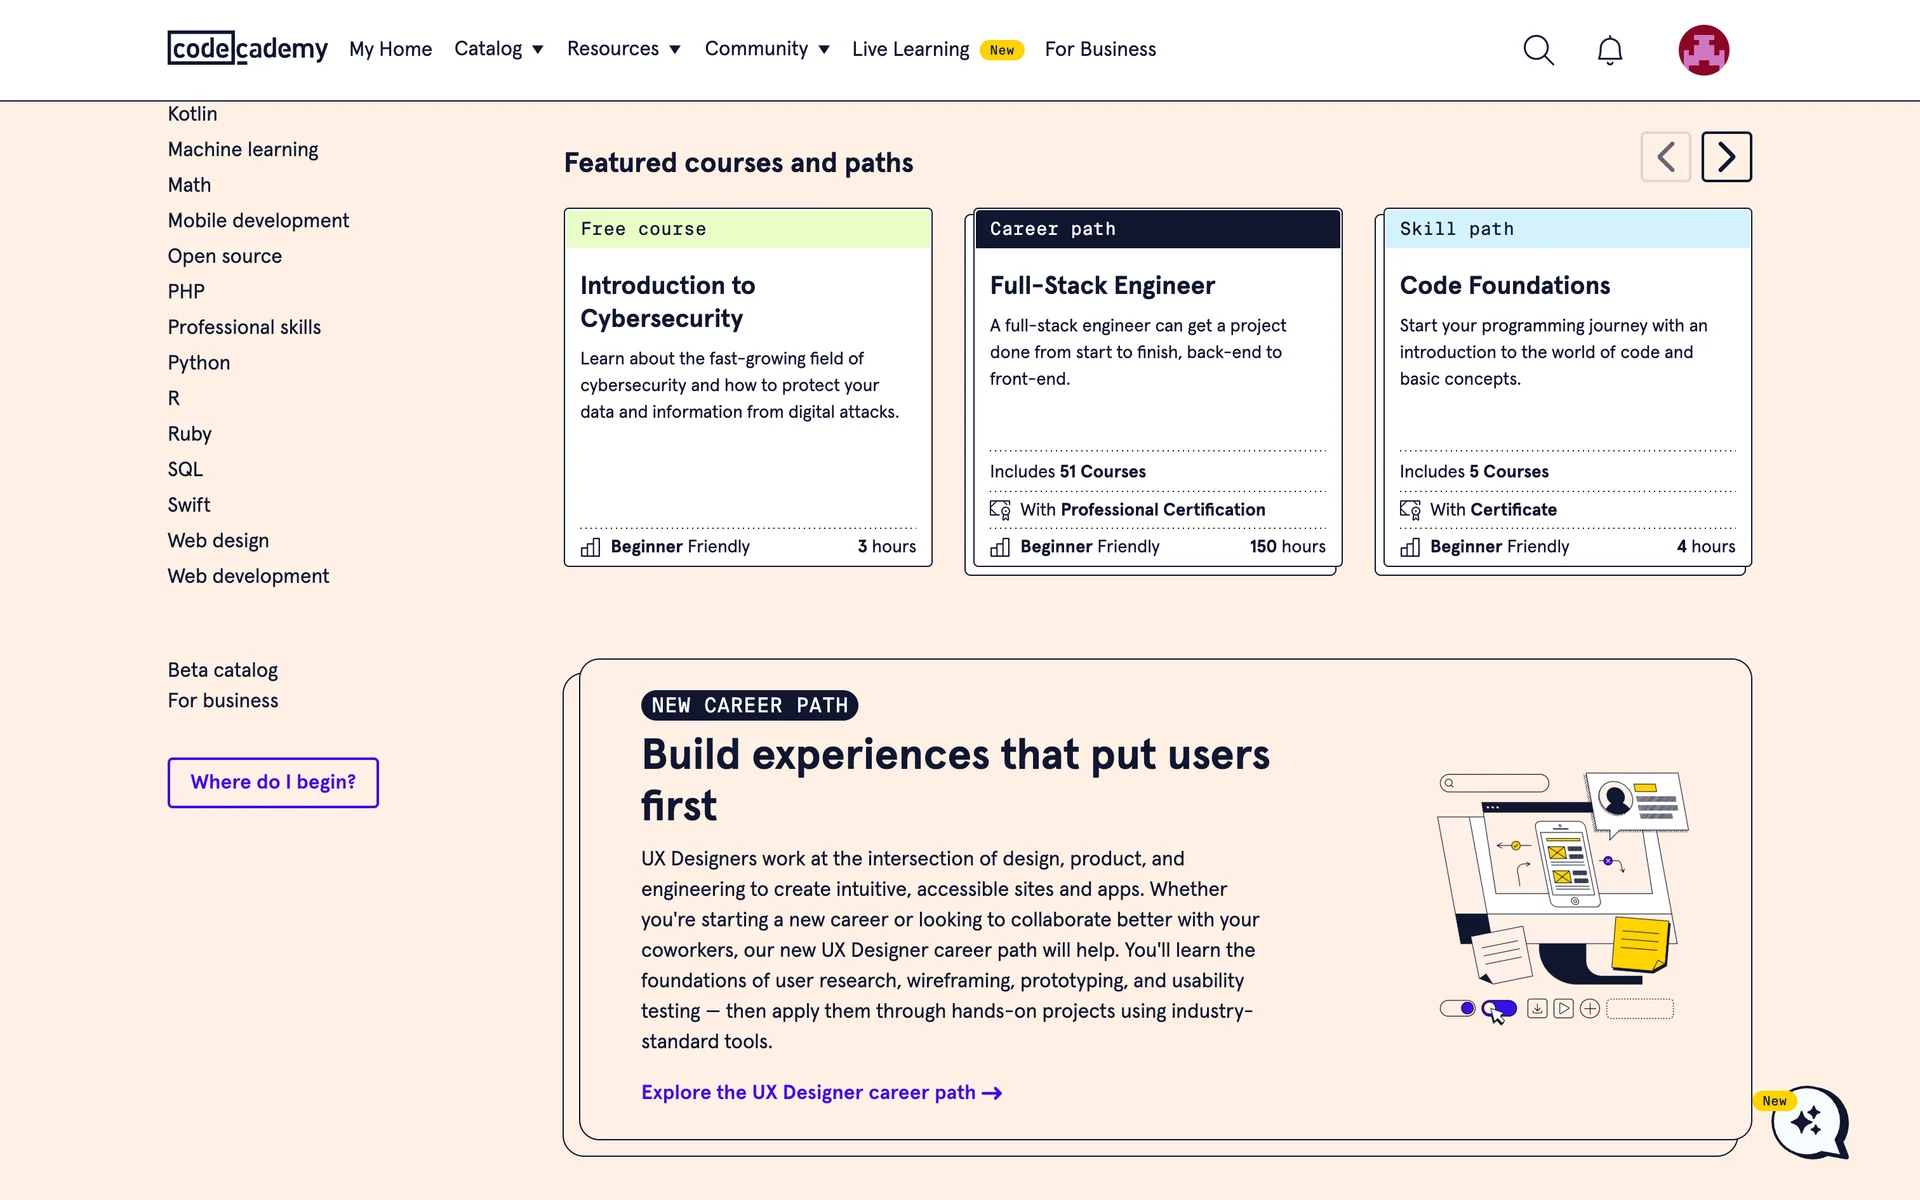Click the beginner level icon on Code Foundations
Viewport: 1920px width, 1200px height.
click(x=1410, y=547)
